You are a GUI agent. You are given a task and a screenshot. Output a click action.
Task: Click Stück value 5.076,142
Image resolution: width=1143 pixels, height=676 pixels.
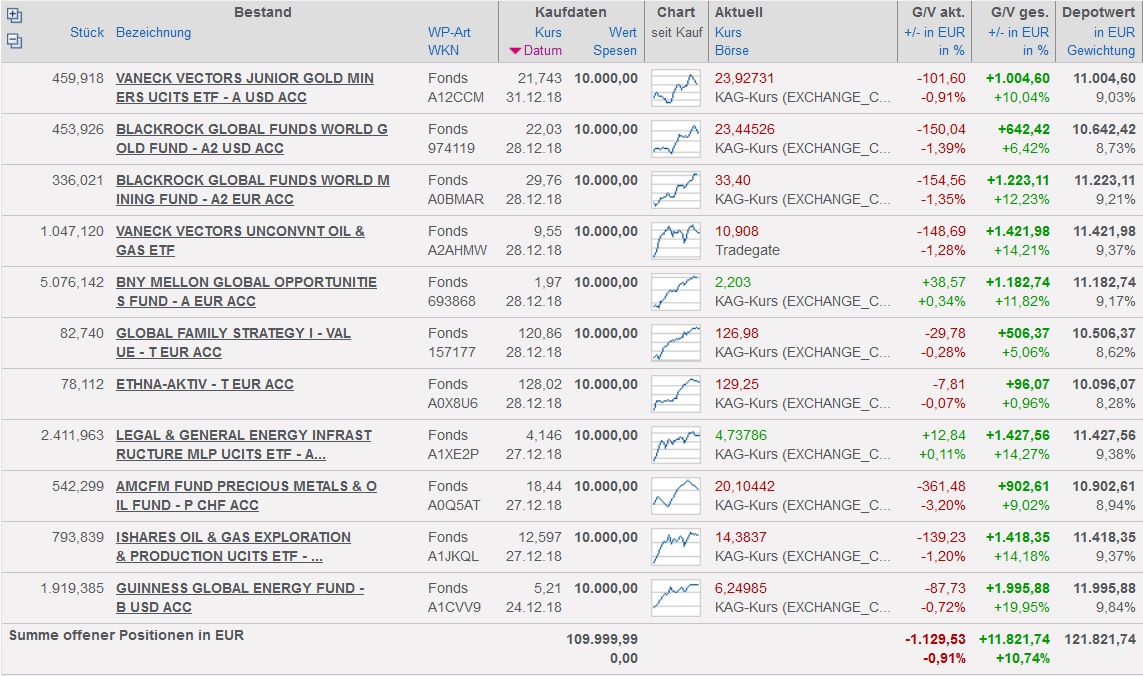click(x=72, y=282)
